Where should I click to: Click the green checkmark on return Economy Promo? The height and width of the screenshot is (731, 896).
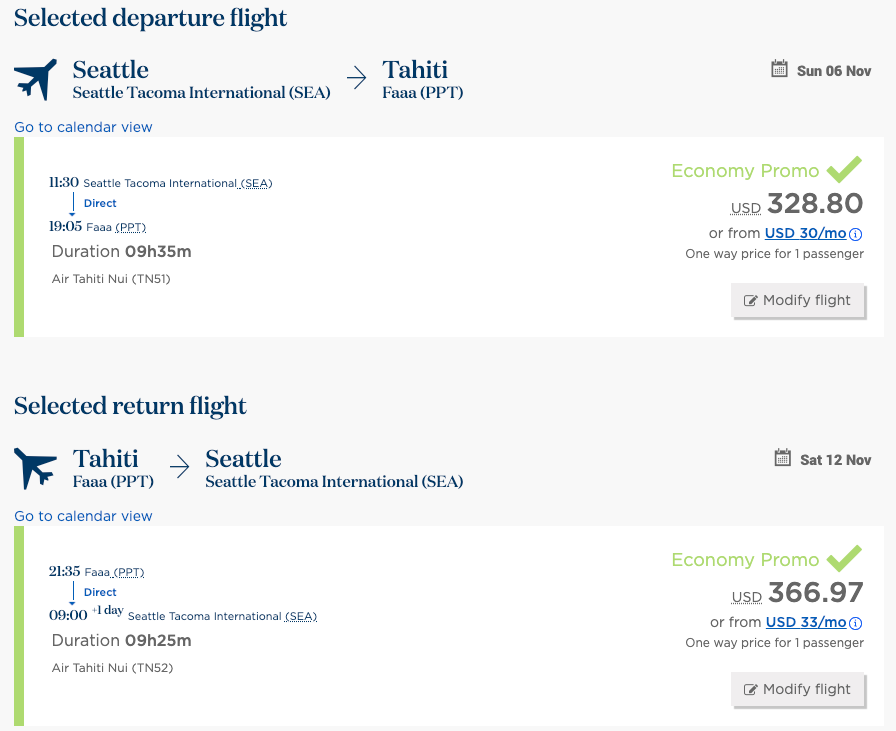click(844, 558)
